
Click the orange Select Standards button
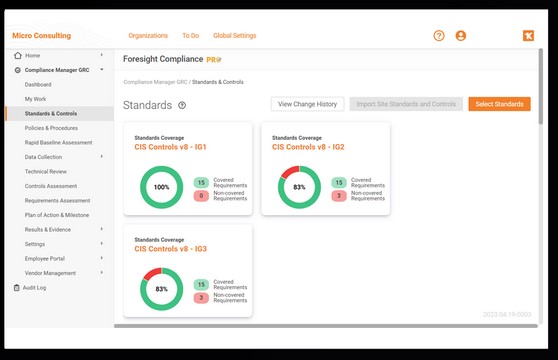tap(499, 104)
